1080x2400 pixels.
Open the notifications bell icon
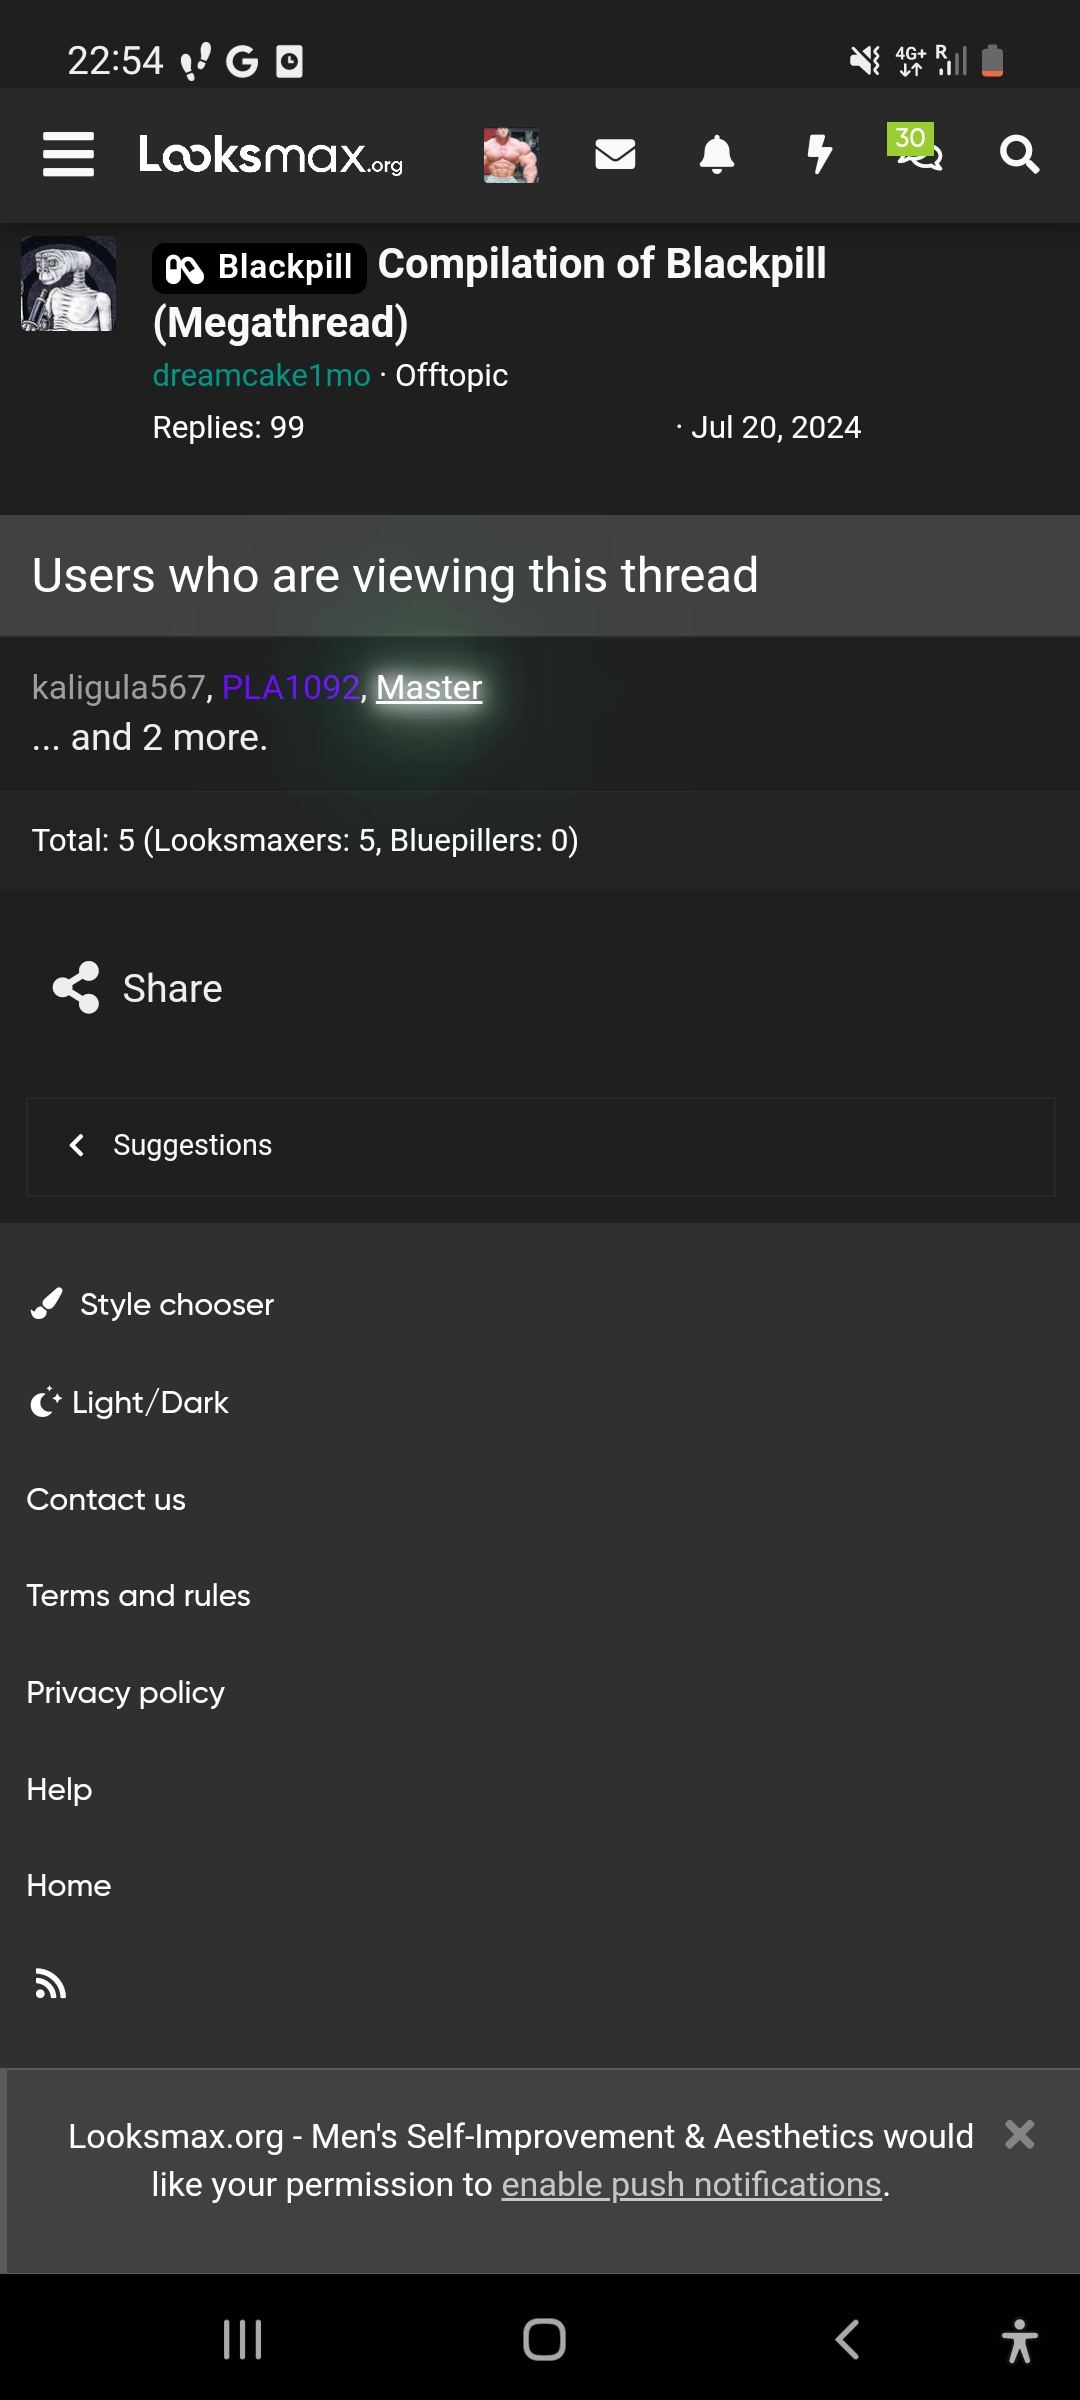(x=716, y=155)
